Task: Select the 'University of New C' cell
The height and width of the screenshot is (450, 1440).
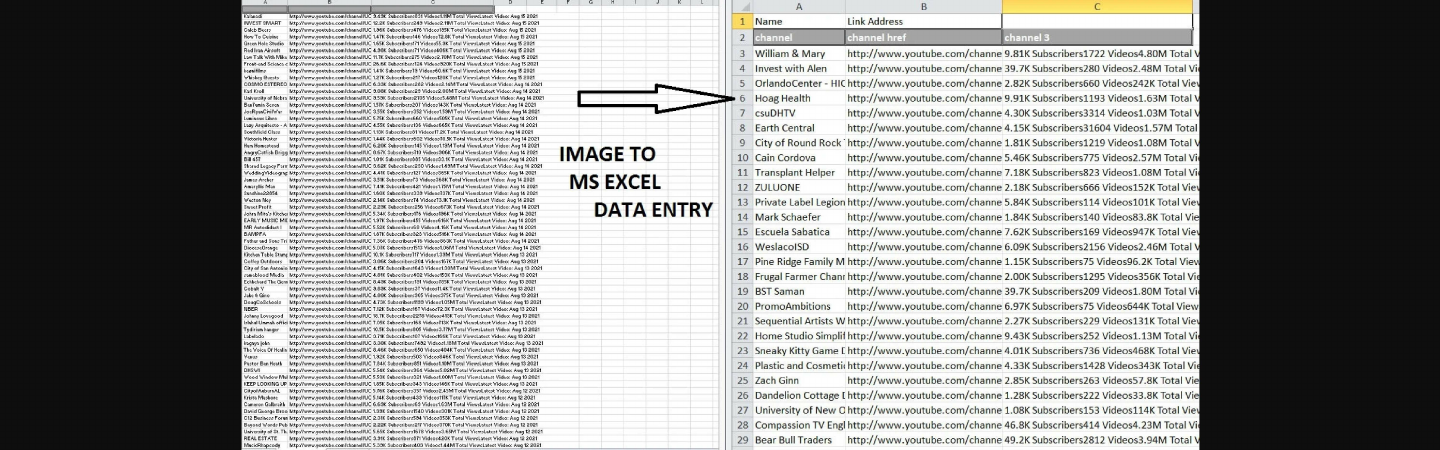Action: [x=798, y=410]
